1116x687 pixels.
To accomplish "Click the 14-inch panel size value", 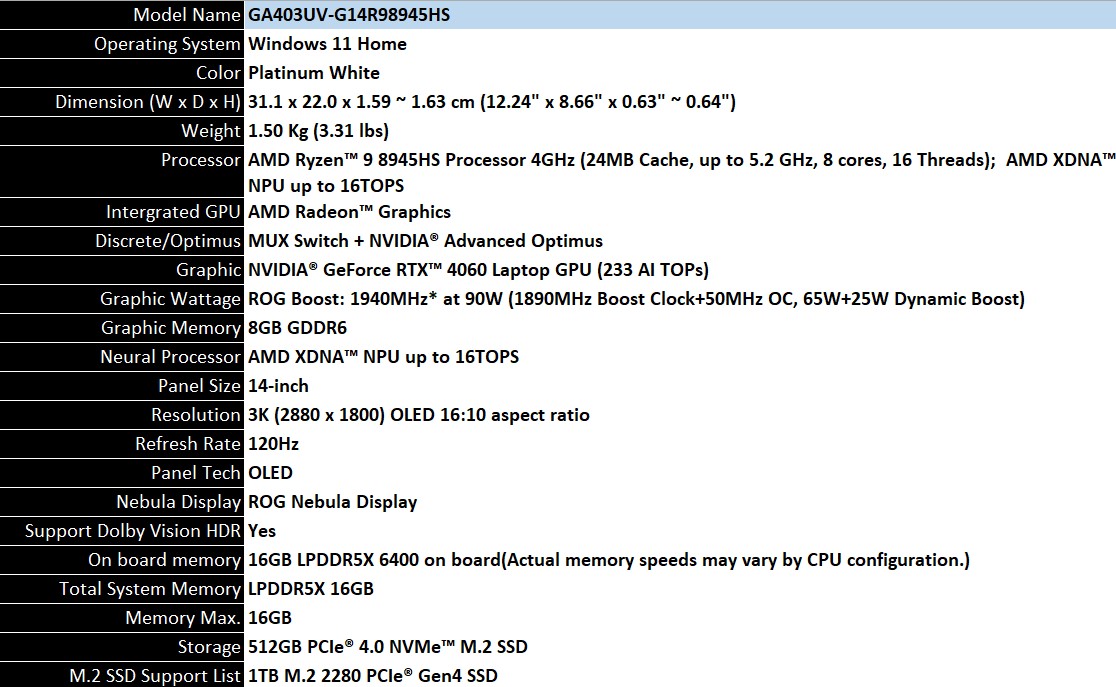I will 278,386.
